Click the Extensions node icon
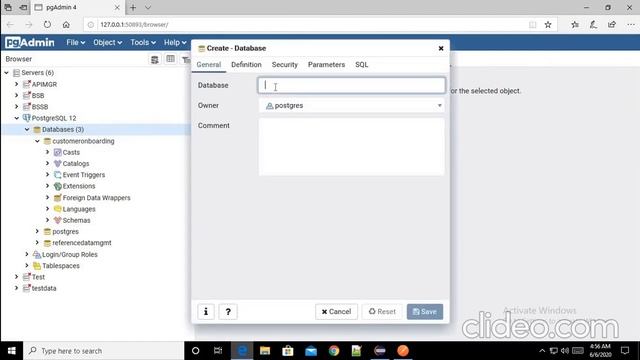The width and height of the screenshot is (640, 360). (x=58, y=186)
